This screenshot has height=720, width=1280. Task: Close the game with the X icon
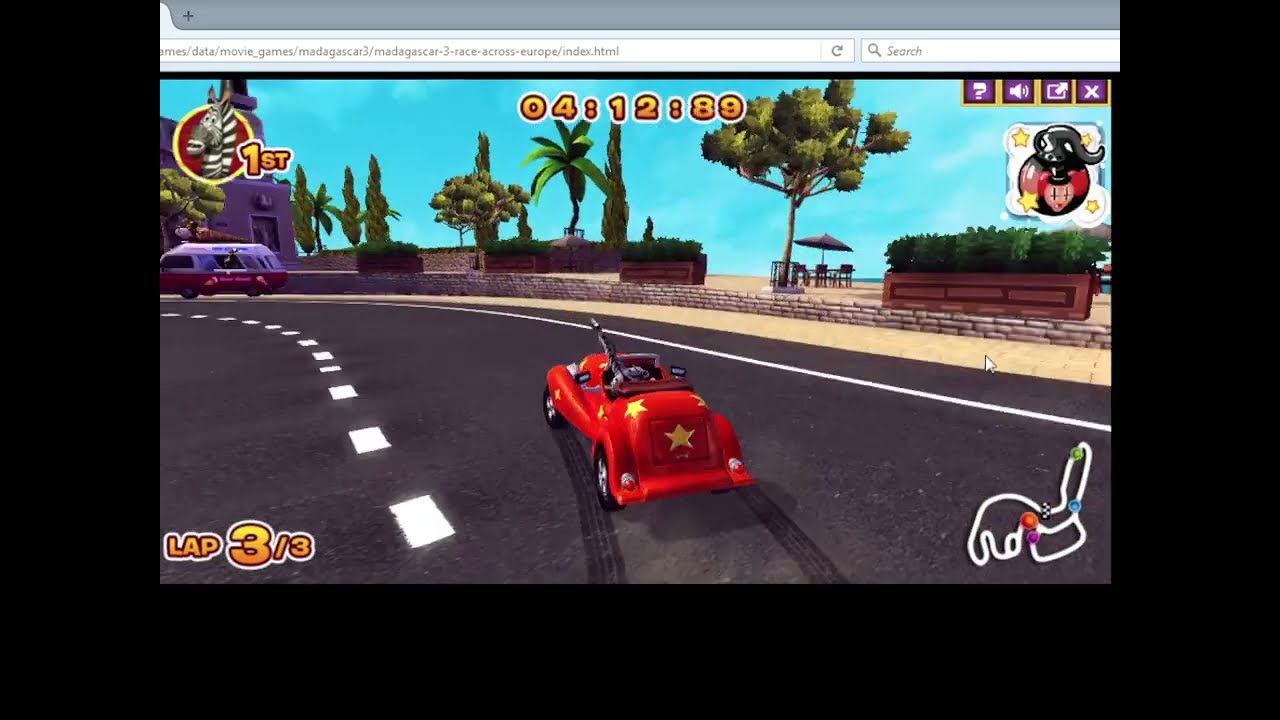point(1092,92)
